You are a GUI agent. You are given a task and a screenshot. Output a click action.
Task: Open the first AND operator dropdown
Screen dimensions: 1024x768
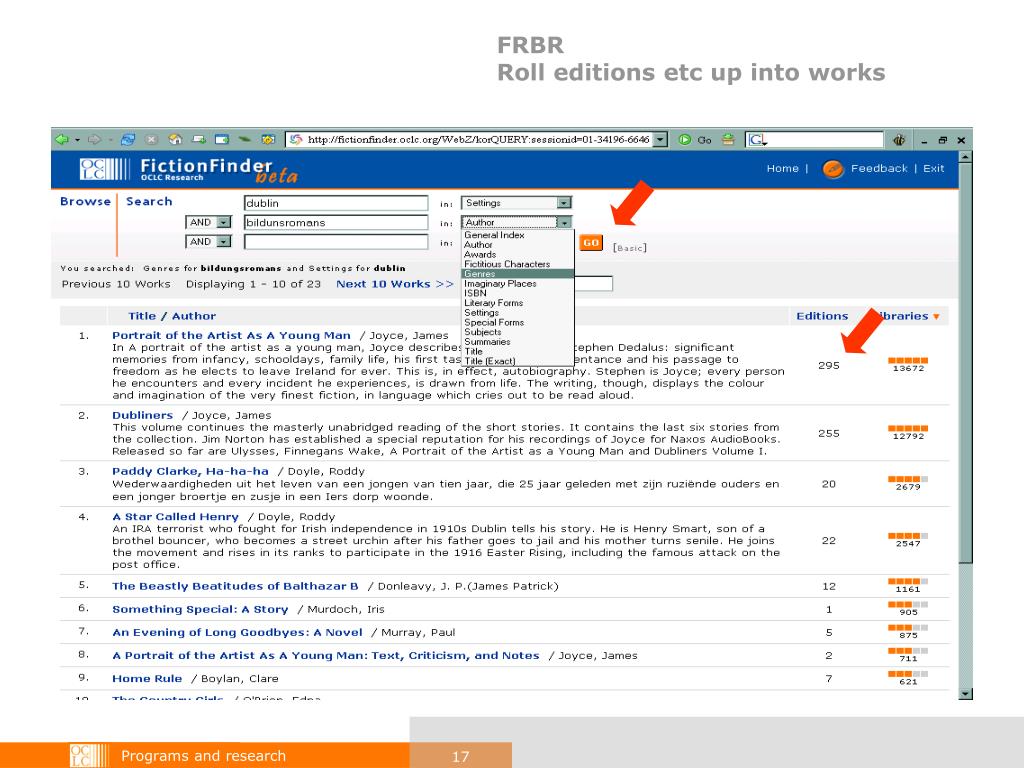click(x=223, y=223)
